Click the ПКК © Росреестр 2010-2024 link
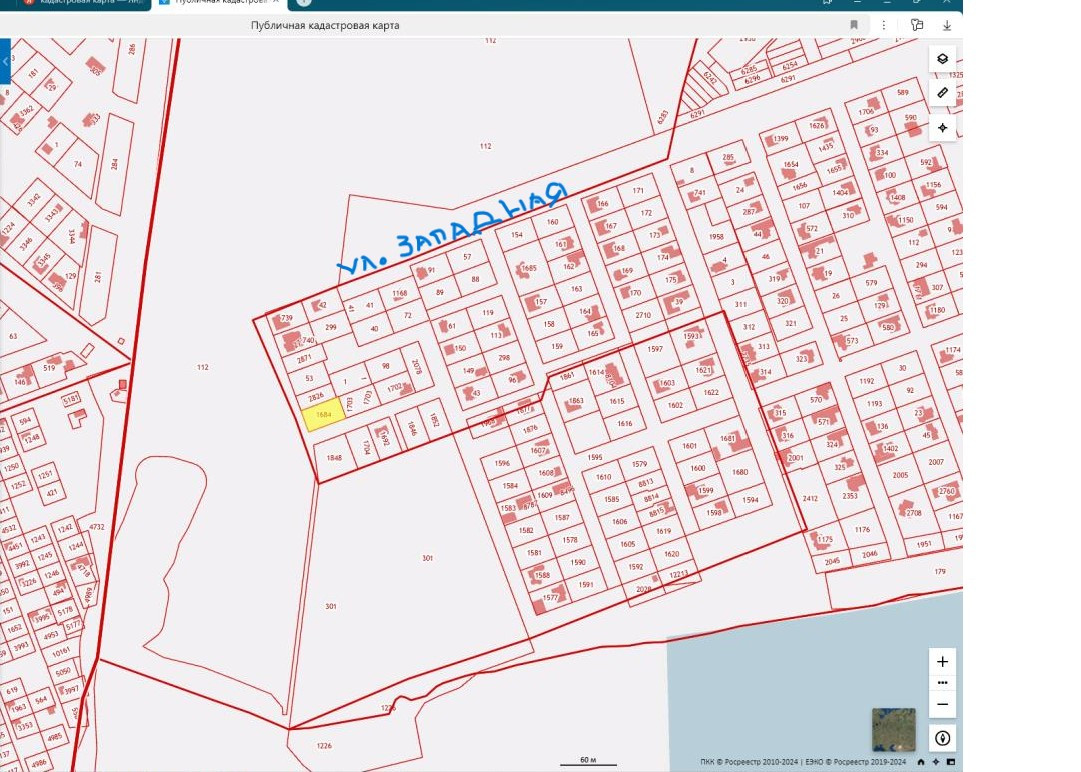1081x772 pixels. tap(749, 762)
